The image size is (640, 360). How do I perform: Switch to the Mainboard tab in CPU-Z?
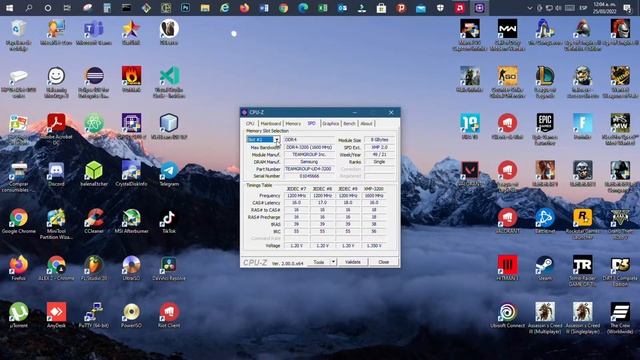pyautogui.click(x=271, y=123)
